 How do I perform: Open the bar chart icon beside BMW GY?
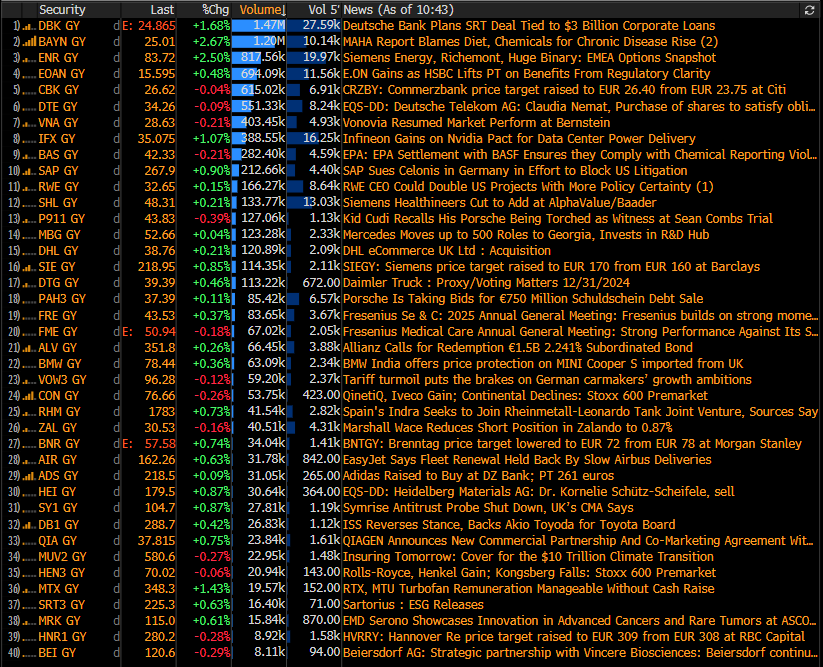[x=30, y=364]
